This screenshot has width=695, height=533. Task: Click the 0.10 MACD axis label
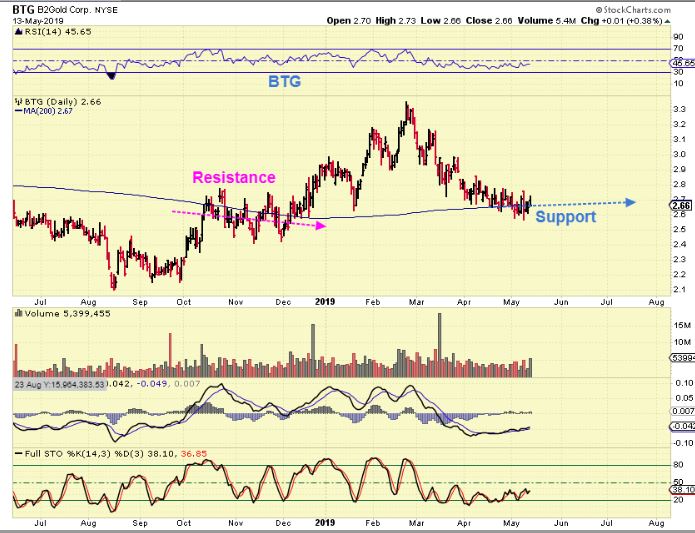[685, 383]
